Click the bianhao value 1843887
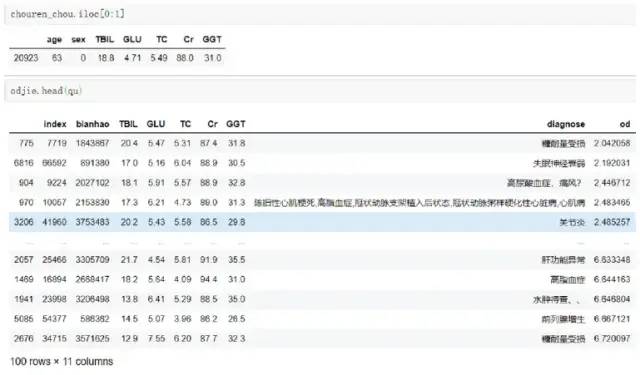Viewport: 640px width, 375px height. tap(92, 143)
